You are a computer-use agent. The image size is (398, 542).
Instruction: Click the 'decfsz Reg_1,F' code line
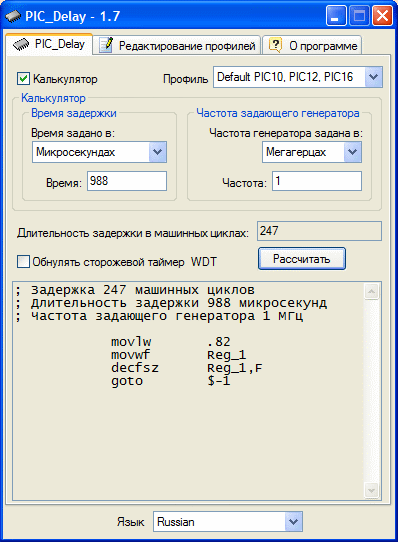coord(186,368)
